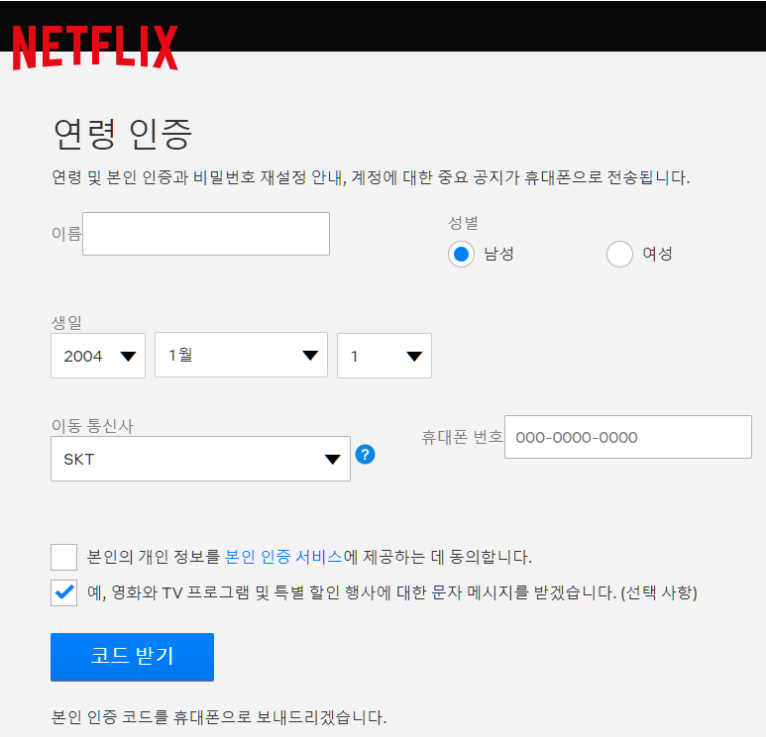Click the 생일 label

(x=67, y=323)
